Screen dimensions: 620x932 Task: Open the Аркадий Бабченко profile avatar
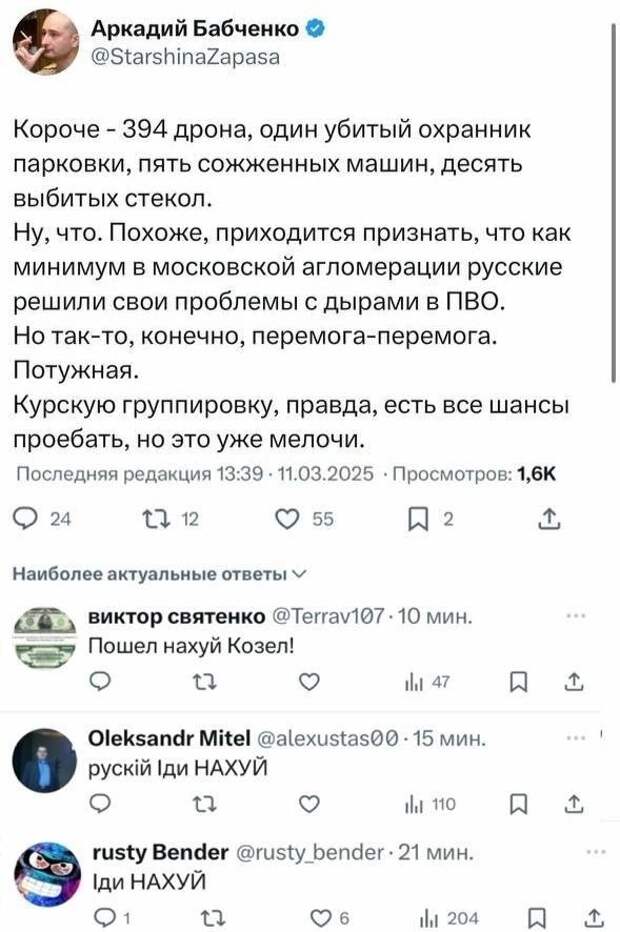click(45, 42)
